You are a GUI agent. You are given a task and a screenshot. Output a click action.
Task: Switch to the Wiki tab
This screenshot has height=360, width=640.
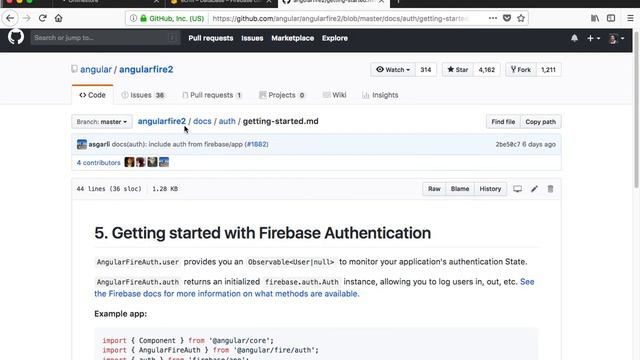click(x=335, y=95)
